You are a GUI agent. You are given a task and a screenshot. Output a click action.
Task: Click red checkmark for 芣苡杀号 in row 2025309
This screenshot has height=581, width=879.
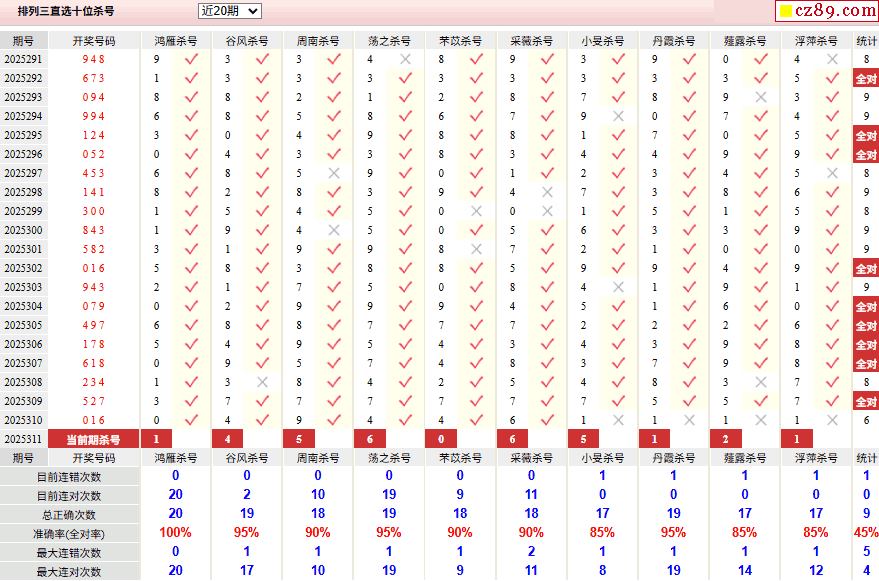(476, 401)
